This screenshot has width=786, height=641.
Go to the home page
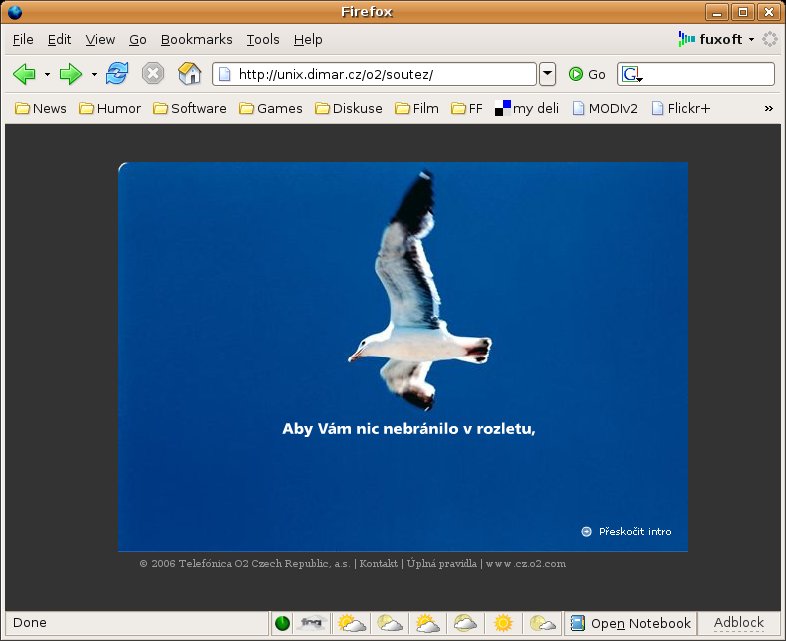[189, 74]
